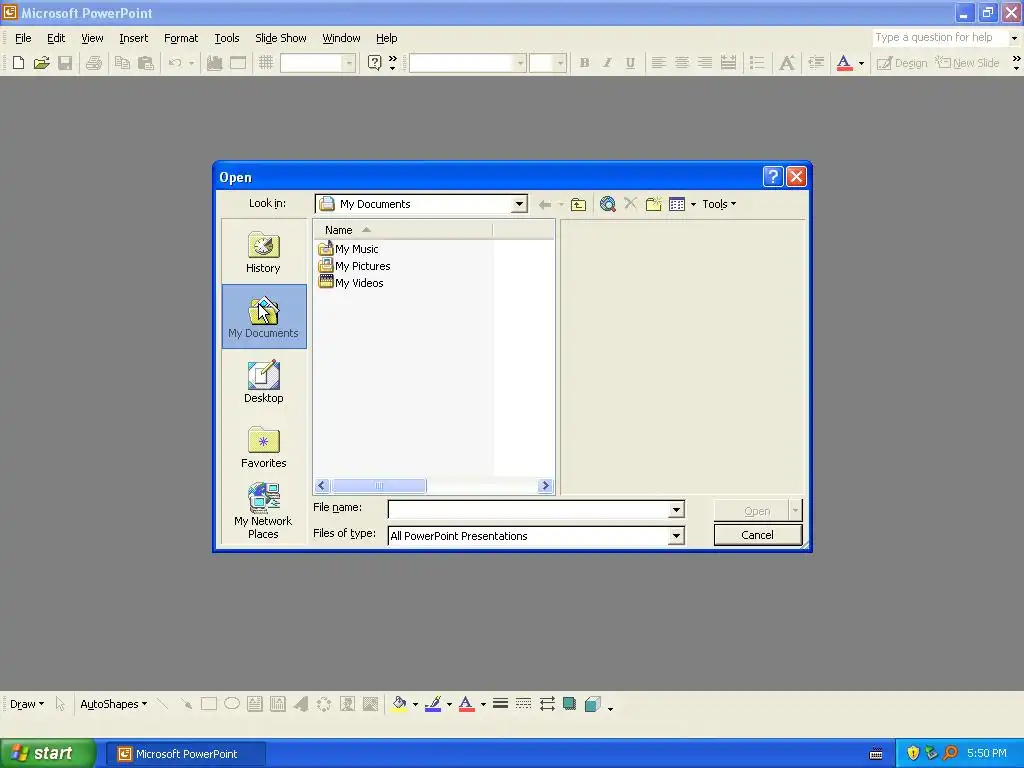This screenshot has height=768, width=1024.
Task: Toggle Italic formatting button
Action: 607,63
